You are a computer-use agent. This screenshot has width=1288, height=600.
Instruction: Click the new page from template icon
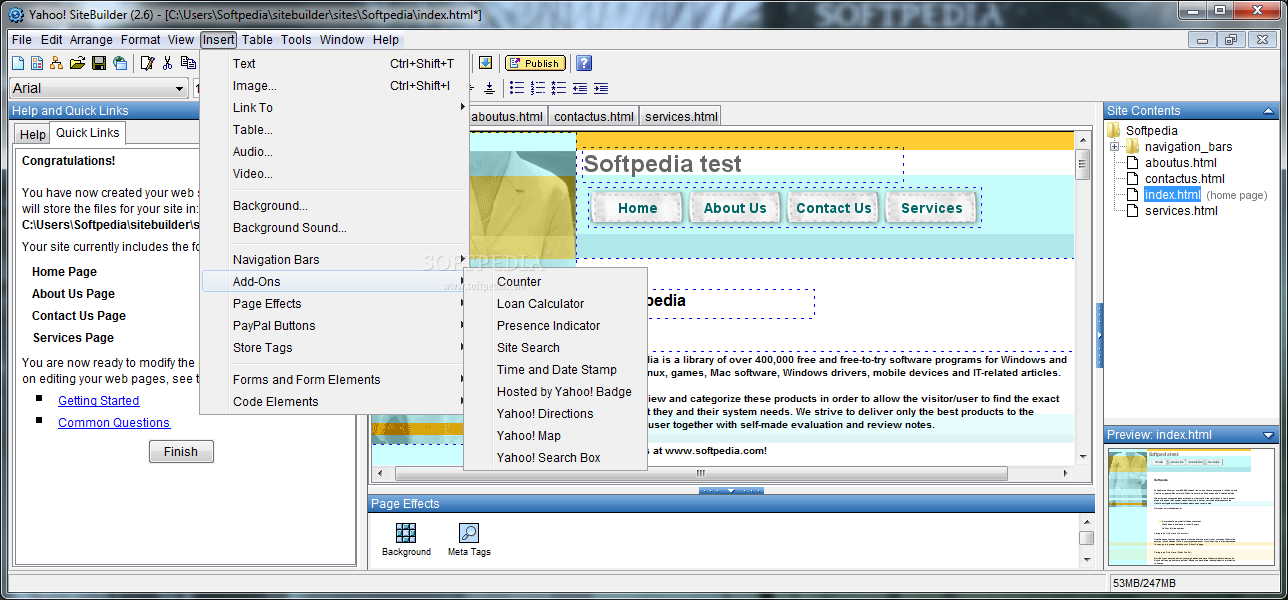point(36,63)
